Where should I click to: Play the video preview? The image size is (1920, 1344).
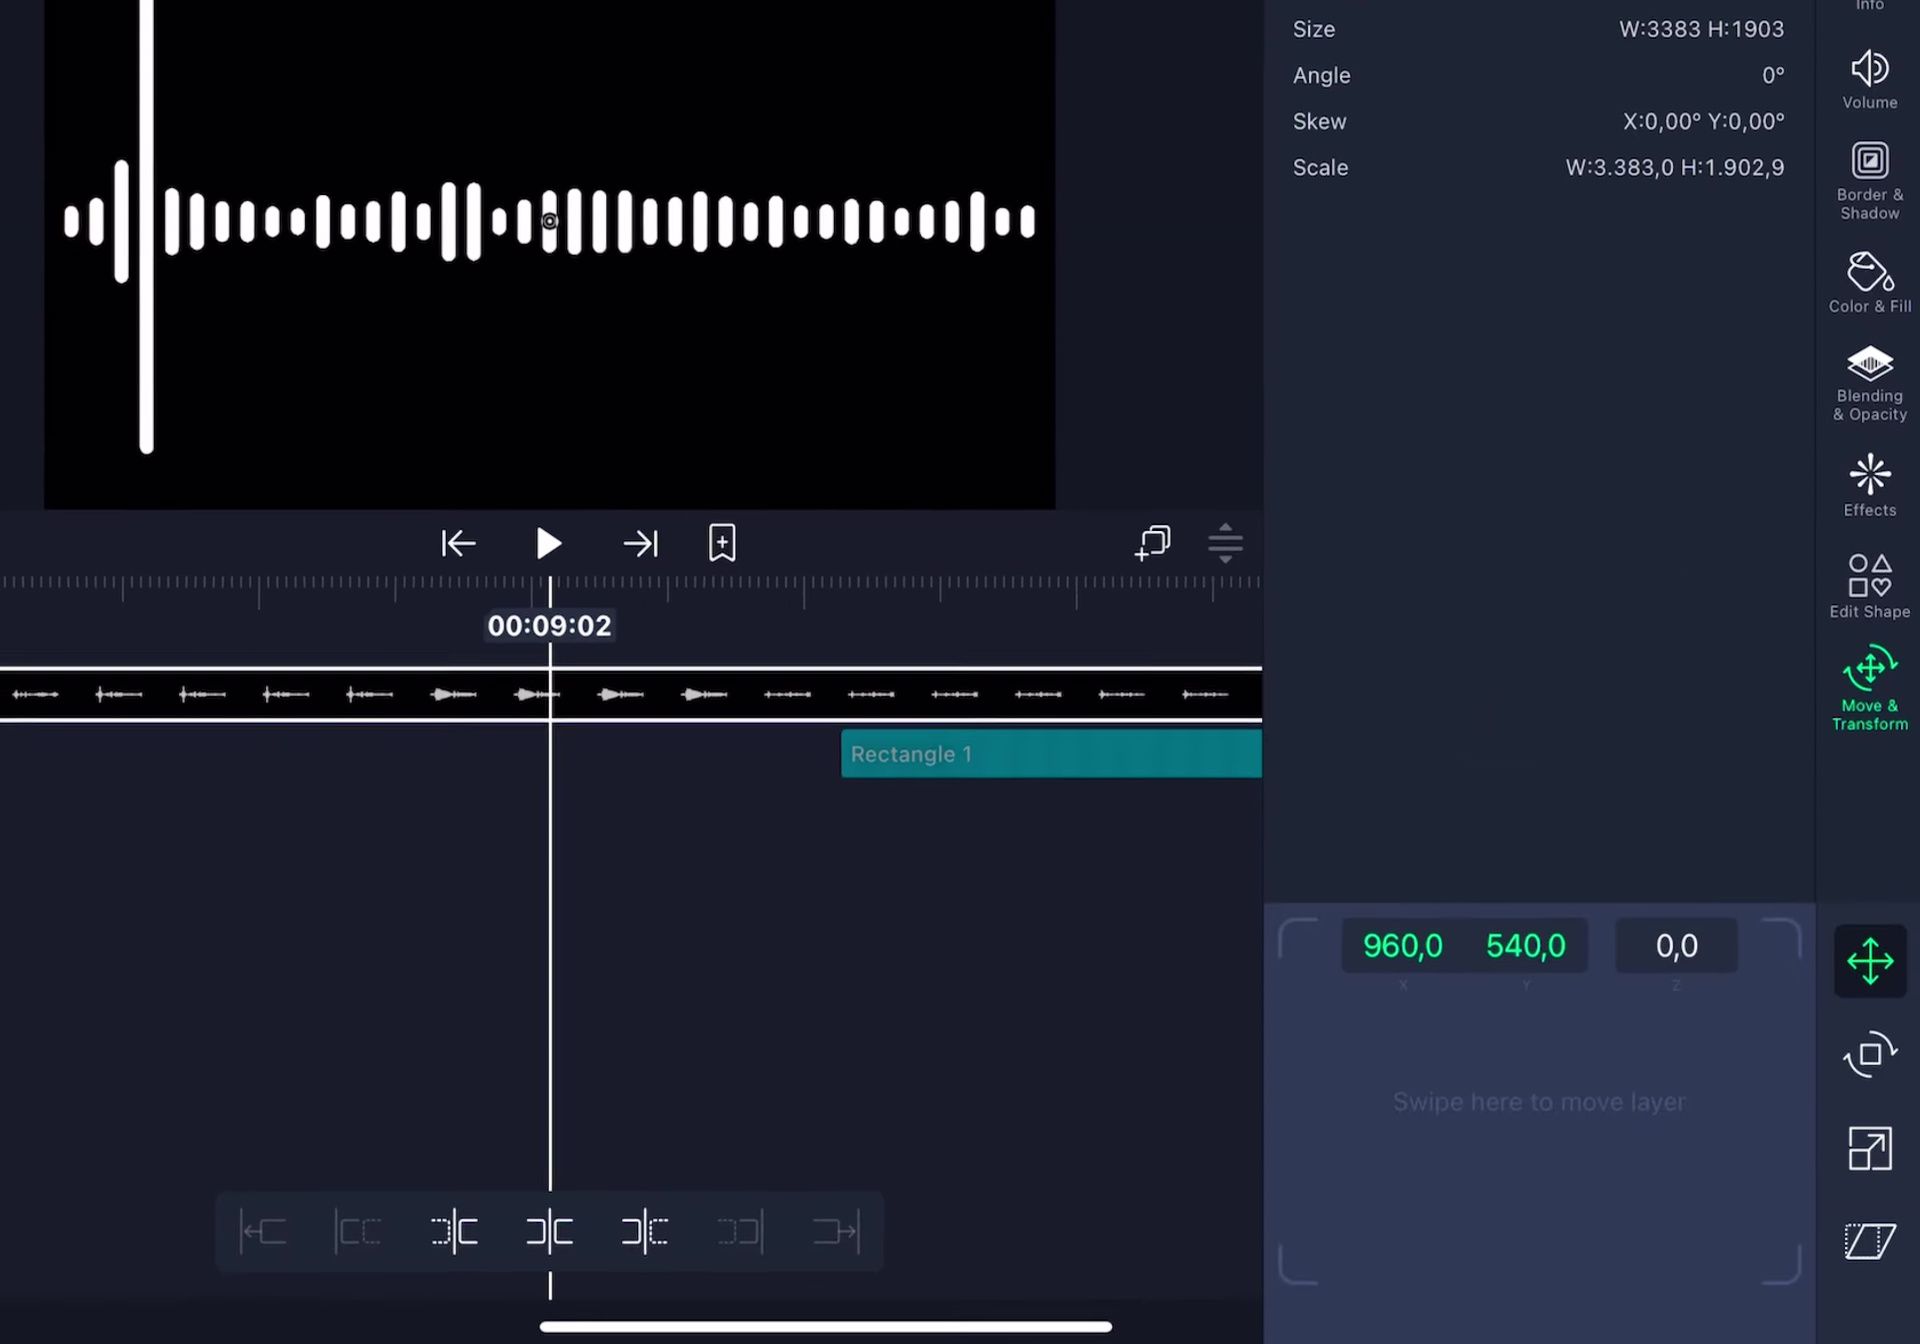548,543
